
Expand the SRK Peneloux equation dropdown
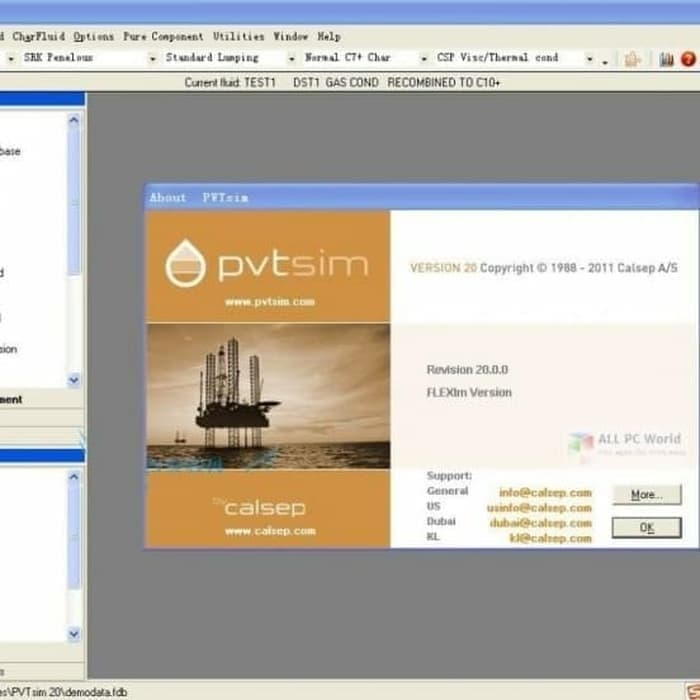point(153,58)
